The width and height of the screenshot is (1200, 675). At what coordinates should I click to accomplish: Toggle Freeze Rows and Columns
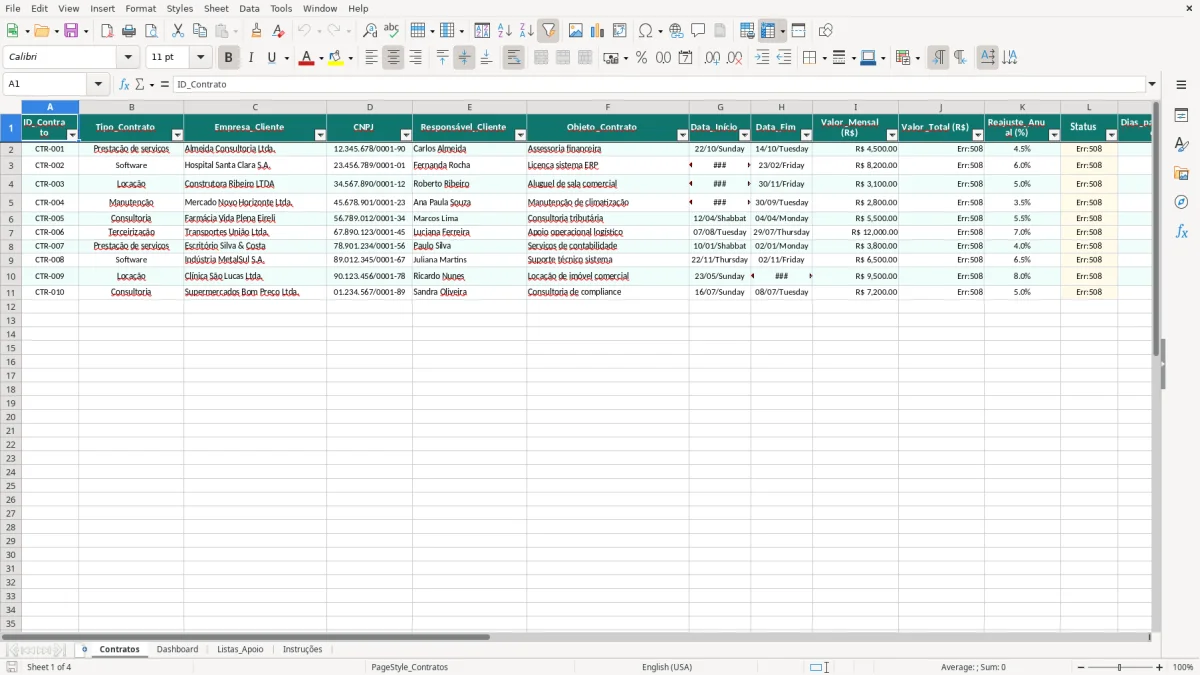(767, 31)
